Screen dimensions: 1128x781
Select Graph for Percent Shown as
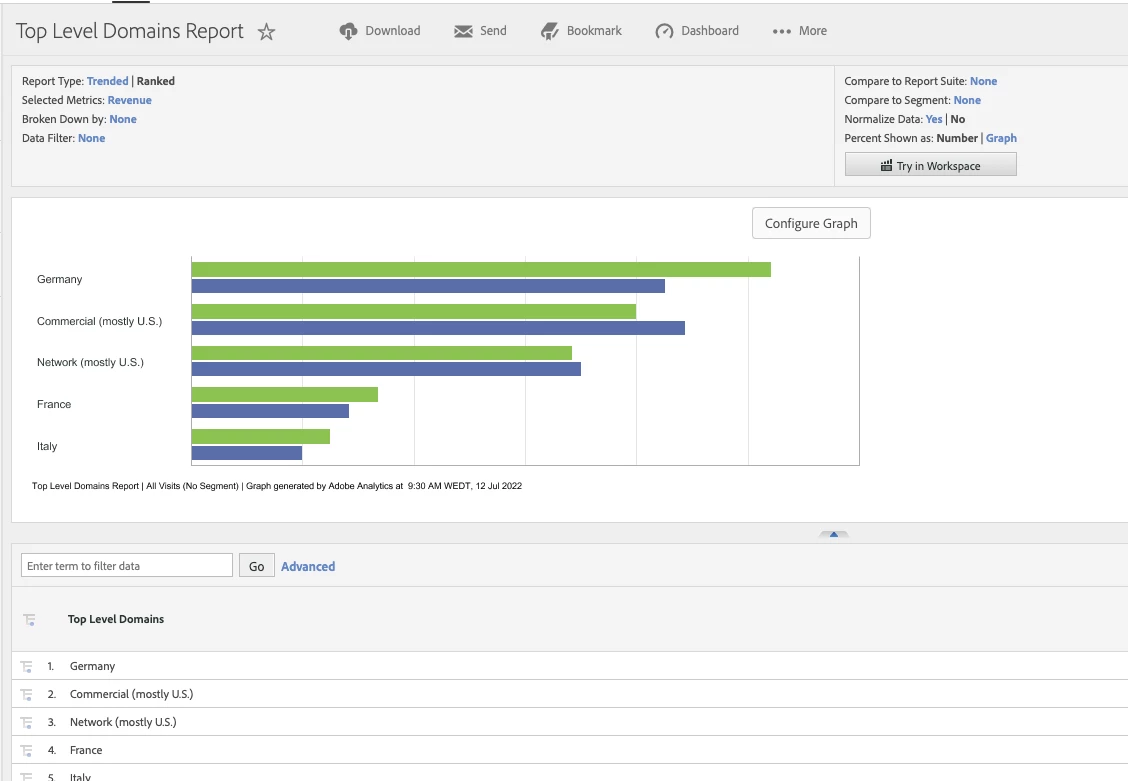pyautogui.click(x=1001, y=138)
